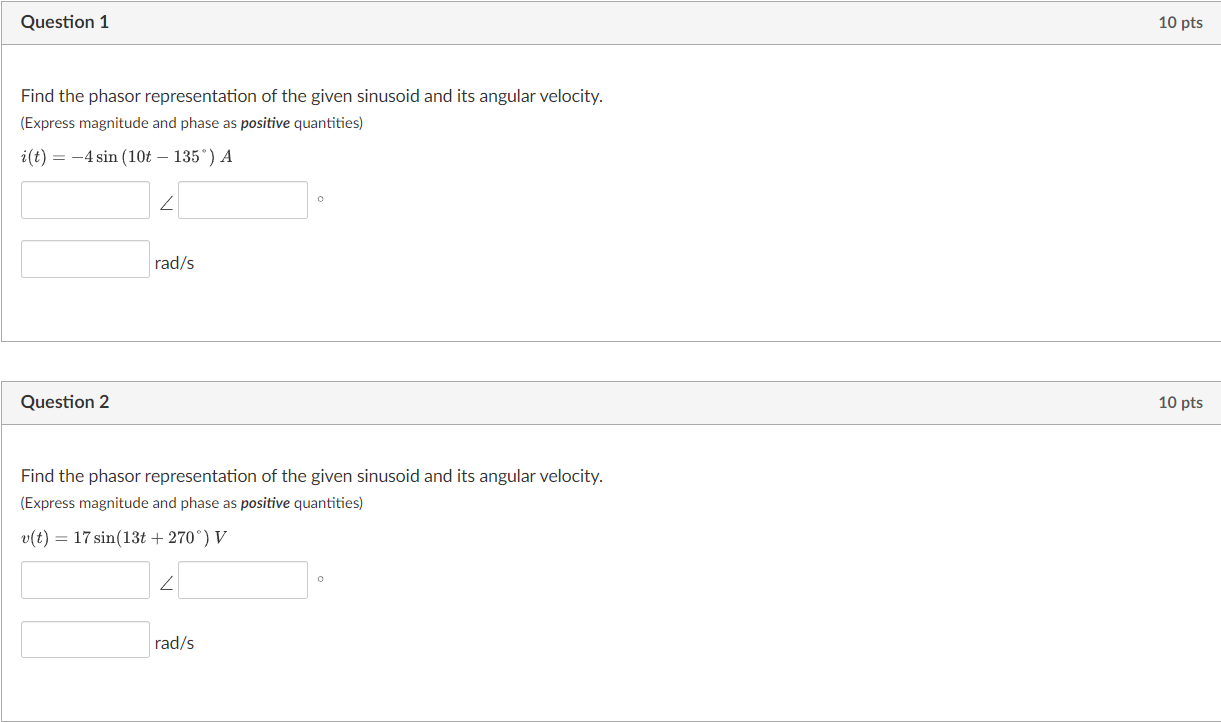The height and width of the screenshot is (722, 1221).
Task: Click the degree symbol in Question 2
Action: 319,578
